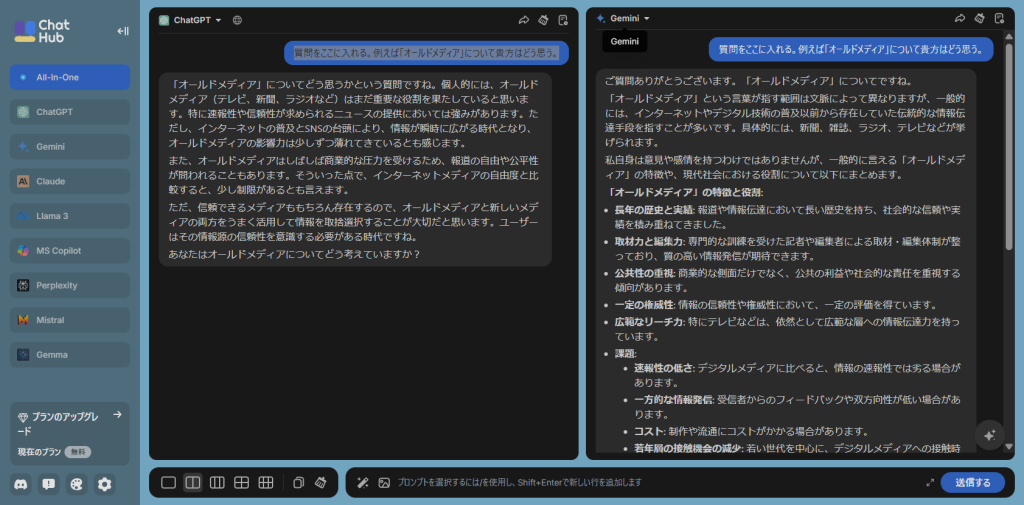This screenshot has height=505, width=1024.
Task: Attach an image to the prompt
Action: click(384, 483)
